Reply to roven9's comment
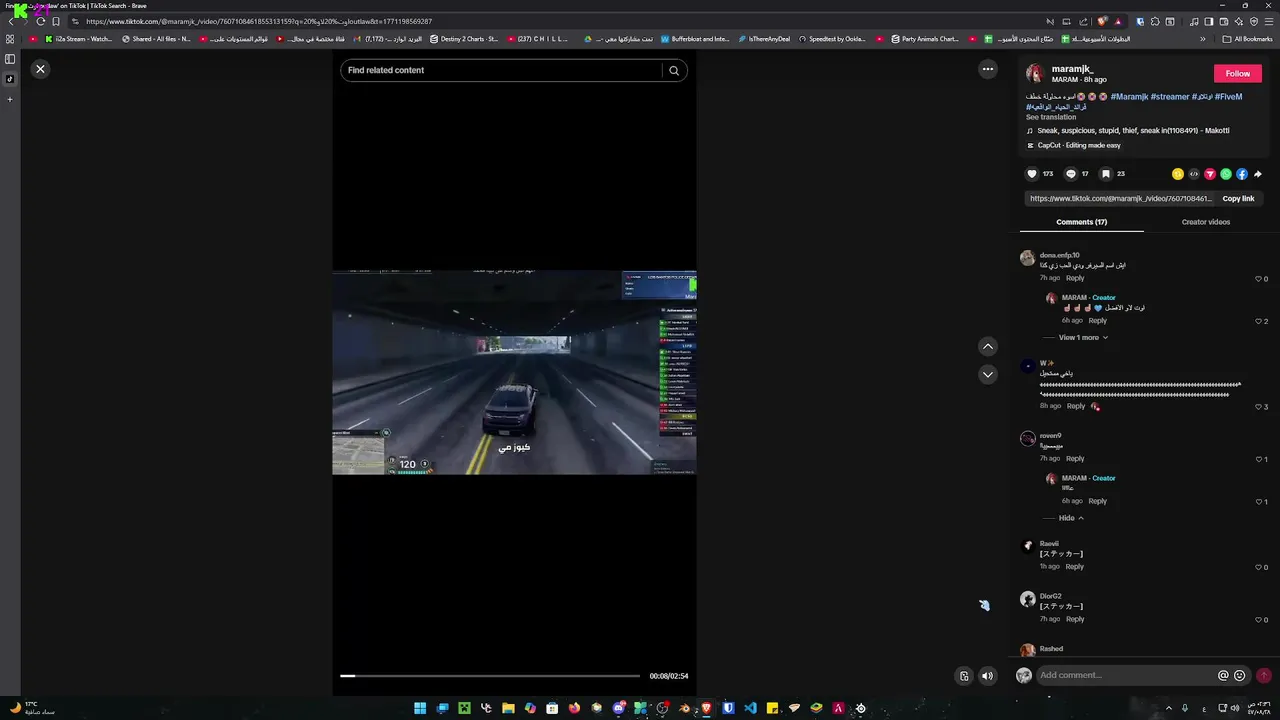Screen dimensions: 1280x720 1075,459
